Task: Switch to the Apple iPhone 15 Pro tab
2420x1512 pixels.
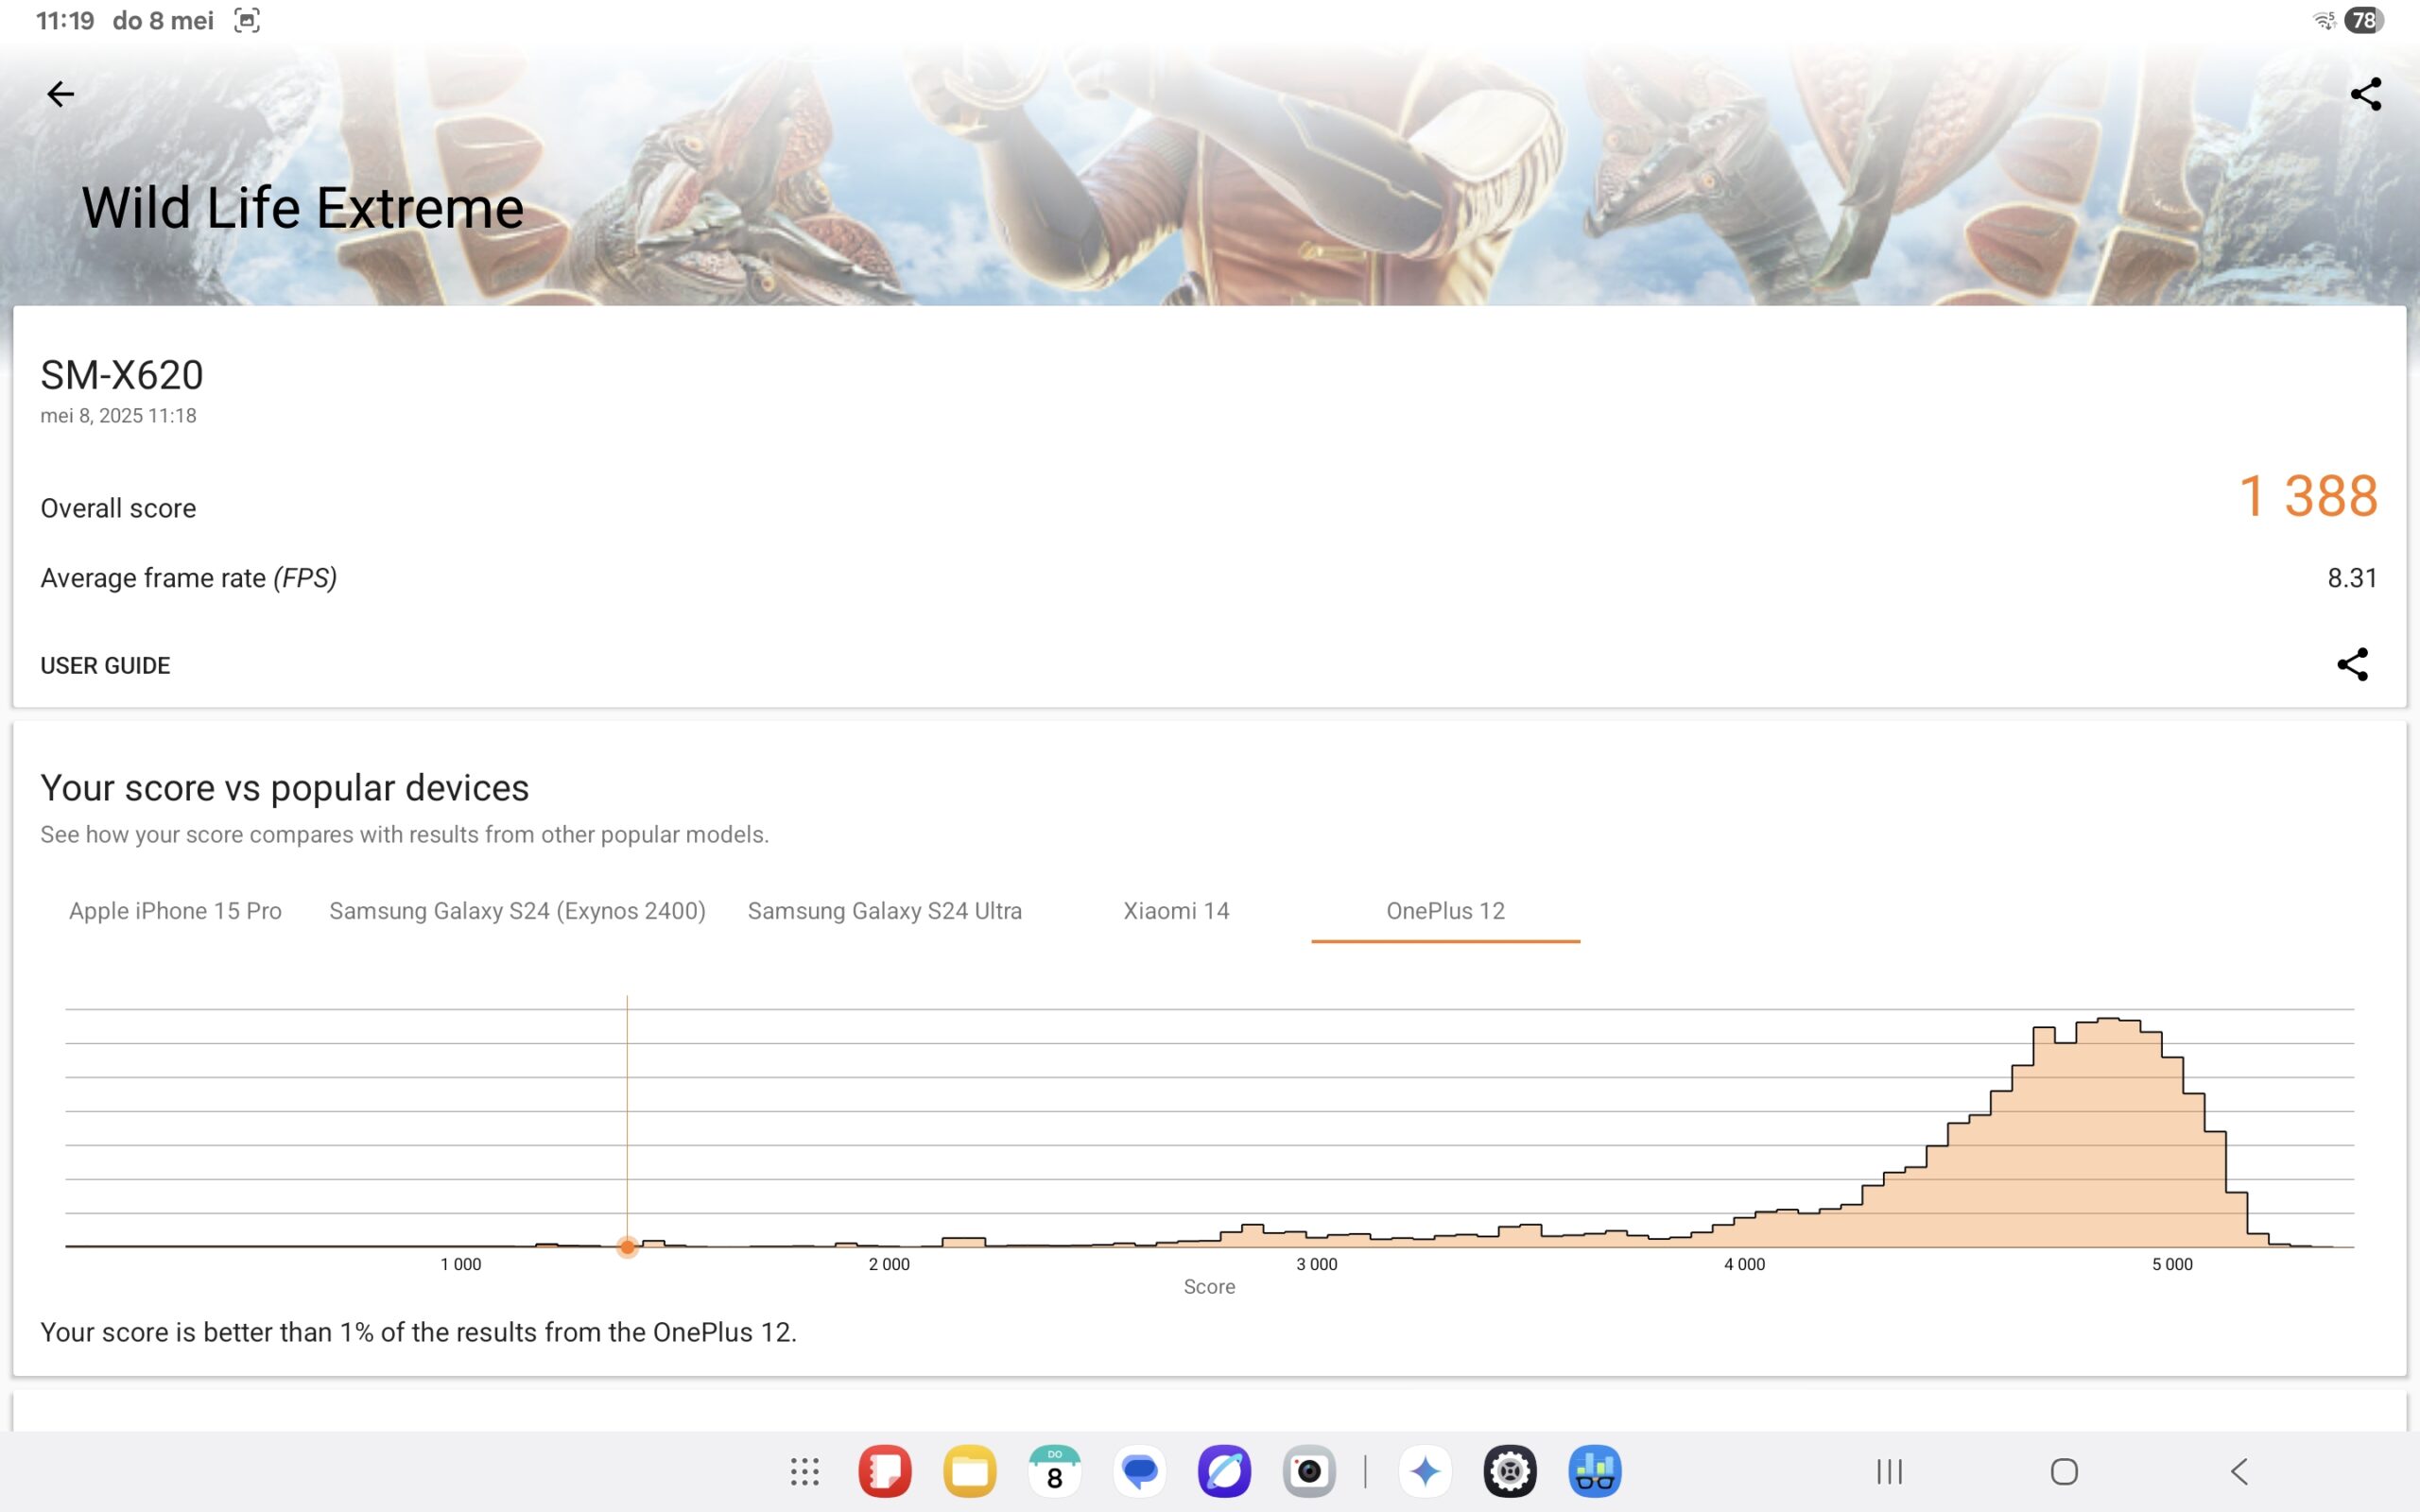Action: pyautogui.click(x=175, y=911)
